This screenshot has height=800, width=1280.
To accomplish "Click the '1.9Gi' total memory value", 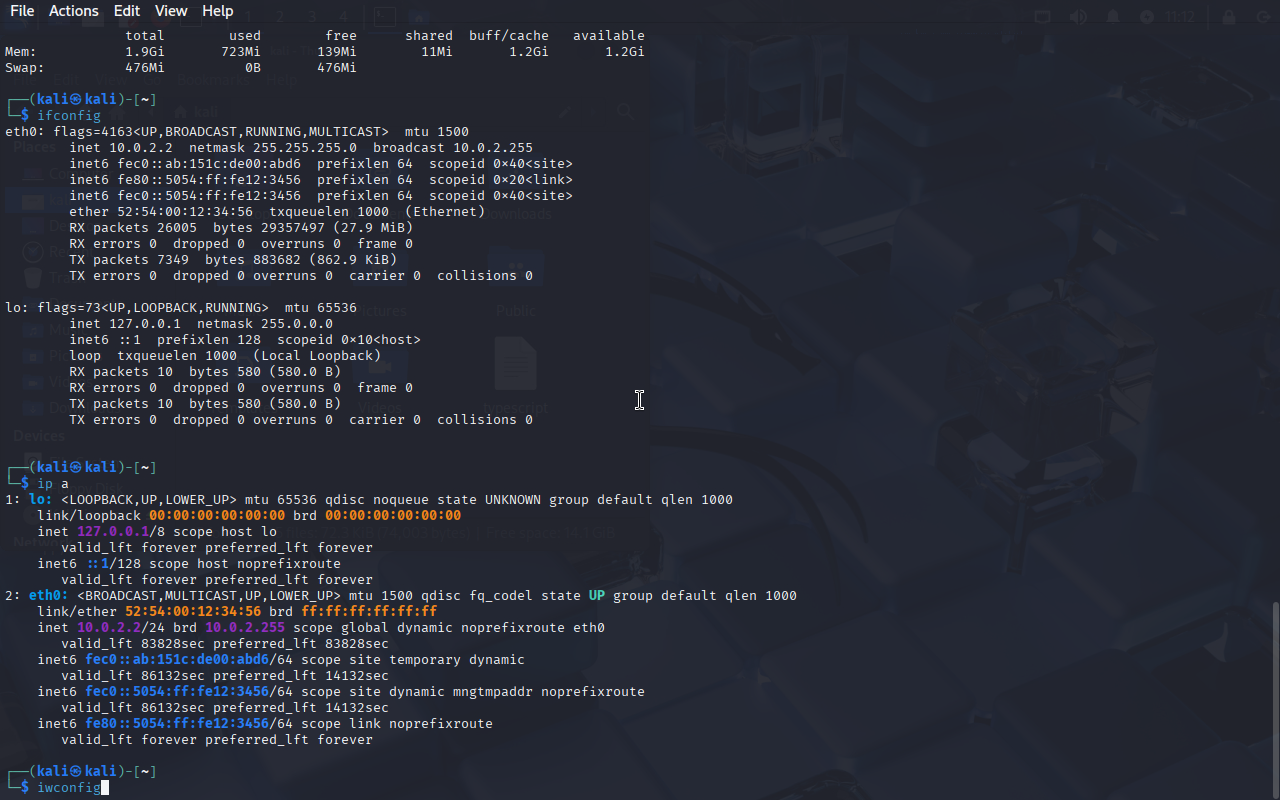I will click(x=145, y=52).
